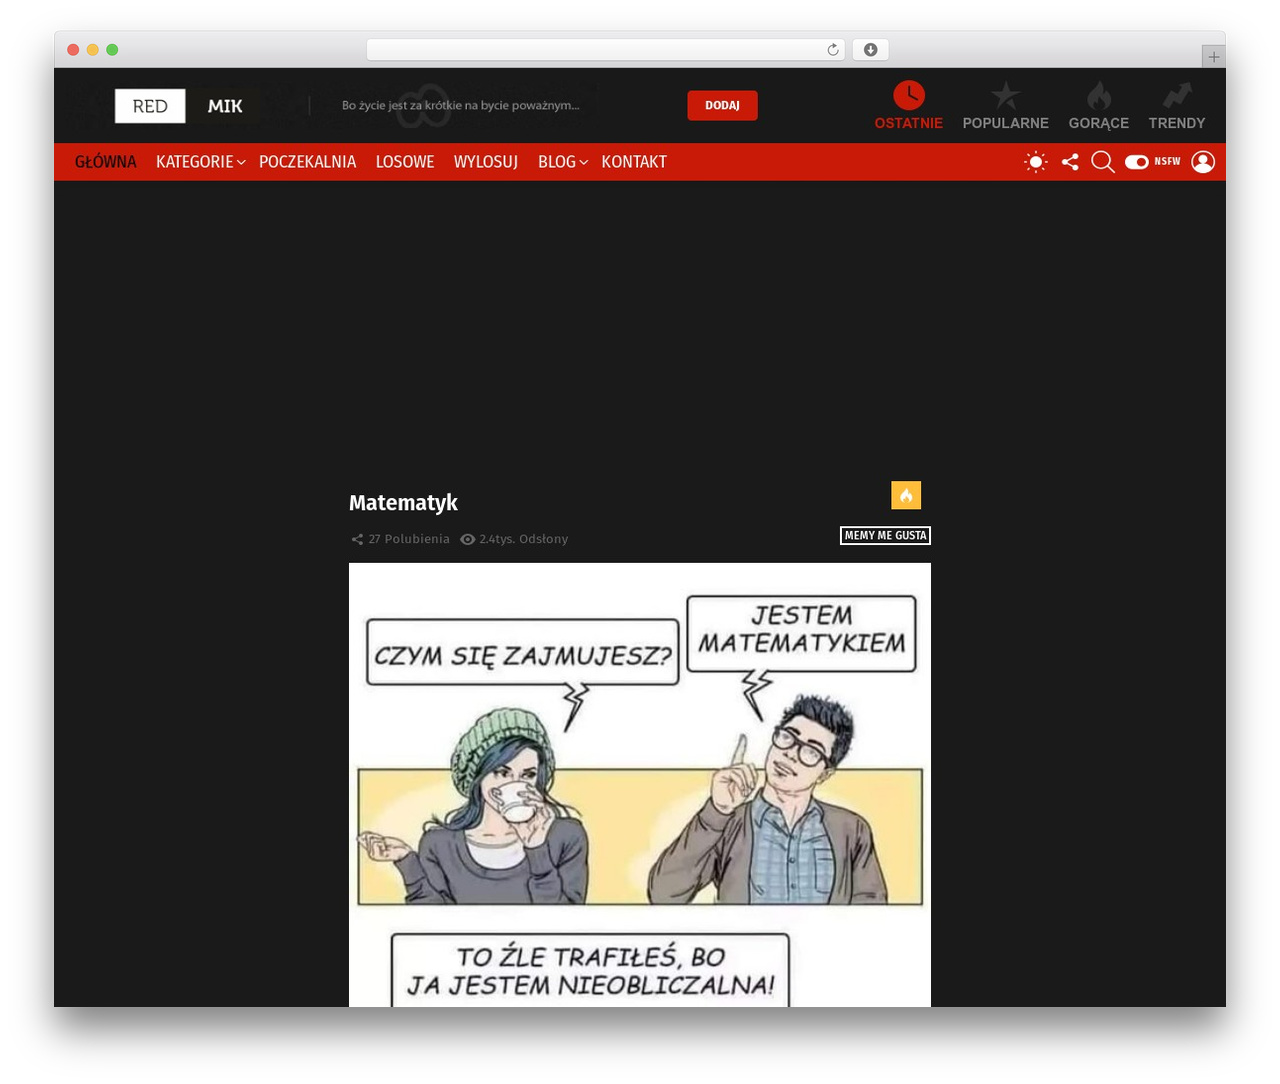
Task: Click the site tagline Bo życie jest za krótkie
Action: point(460,105)
